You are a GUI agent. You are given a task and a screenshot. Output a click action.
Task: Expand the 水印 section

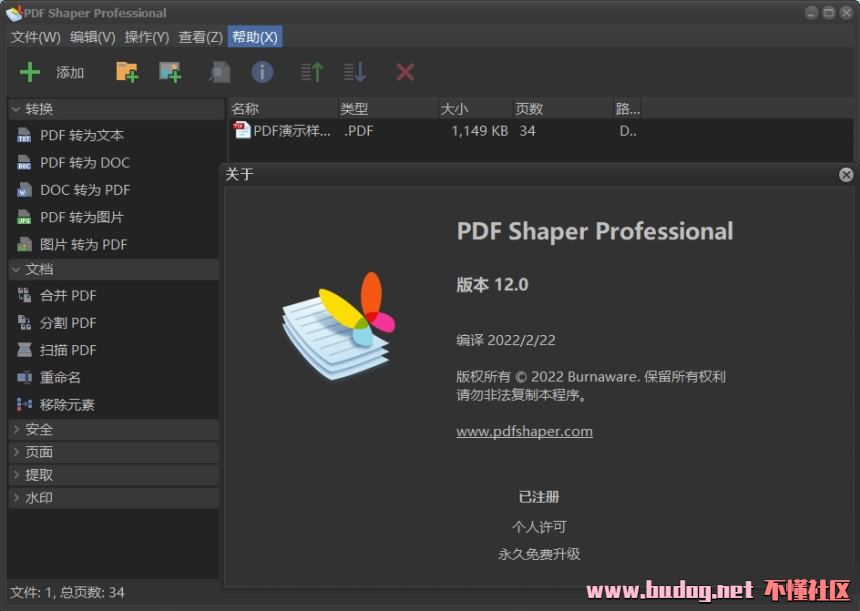pyautogui.click(x=16, y=497)
